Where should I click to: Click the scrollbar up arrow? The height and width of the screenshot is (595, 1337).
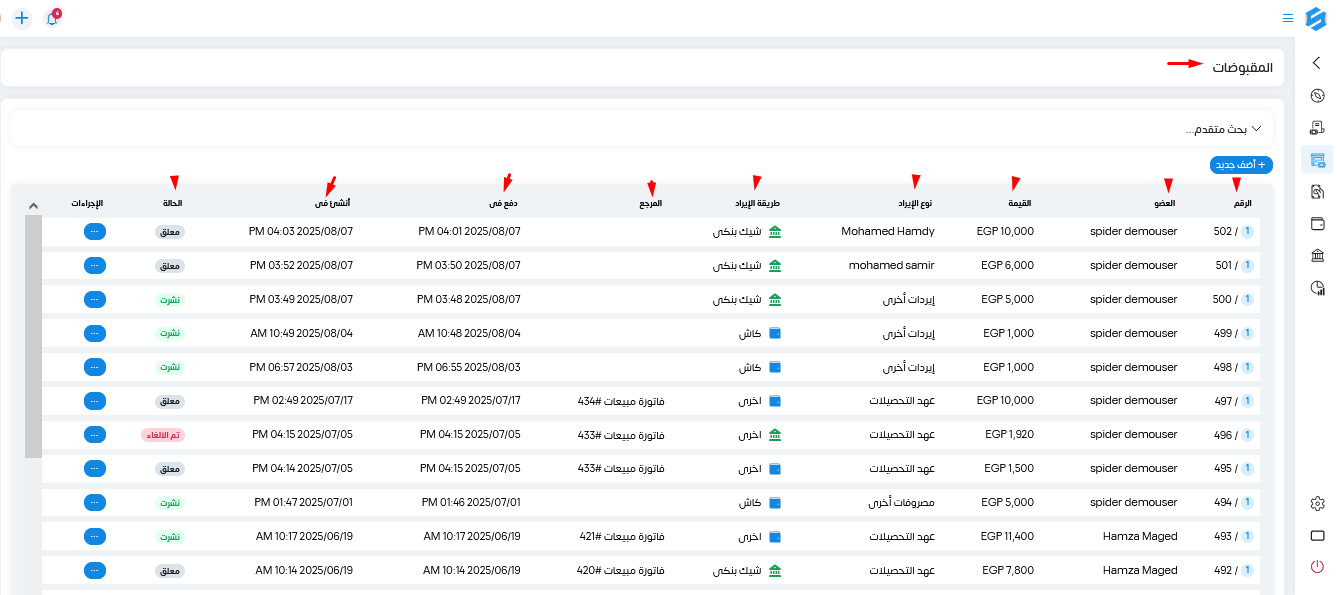[33, 205]
